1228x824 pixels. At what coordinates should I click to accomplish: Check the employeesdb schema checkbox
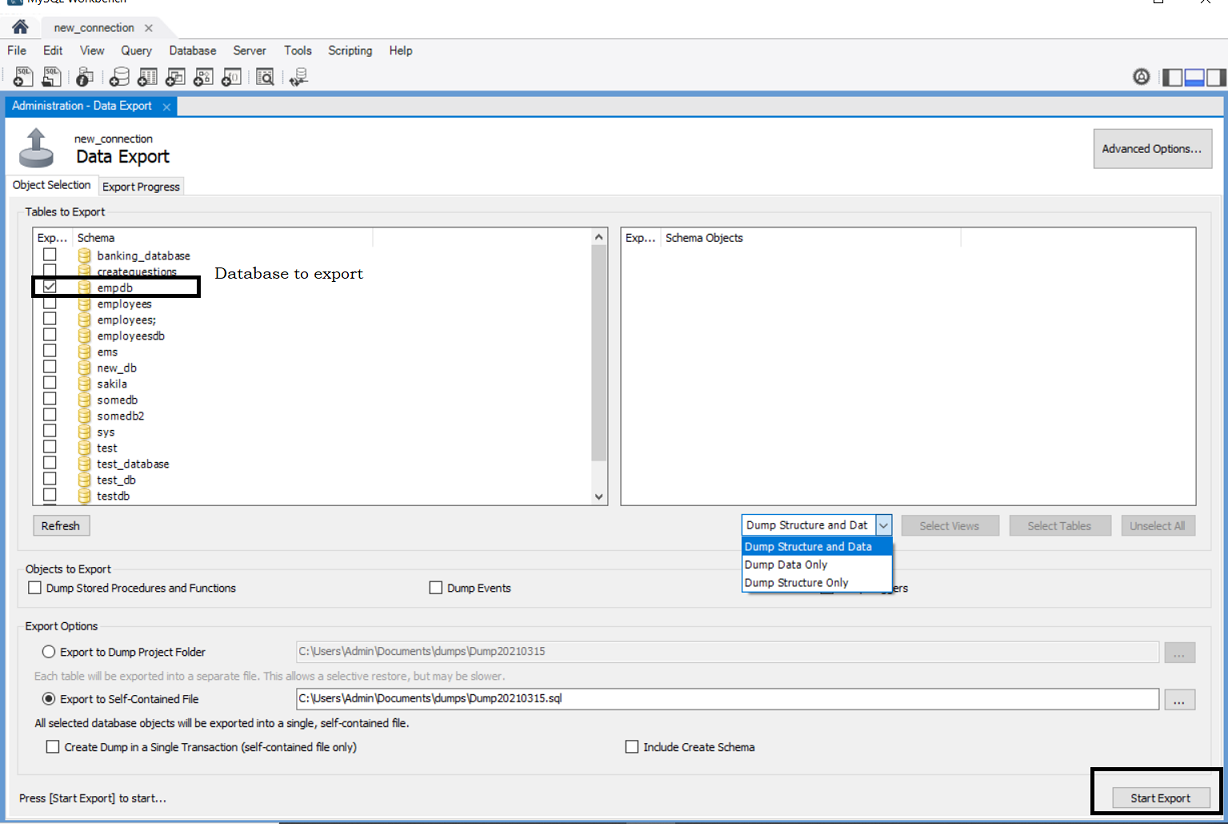49,335
